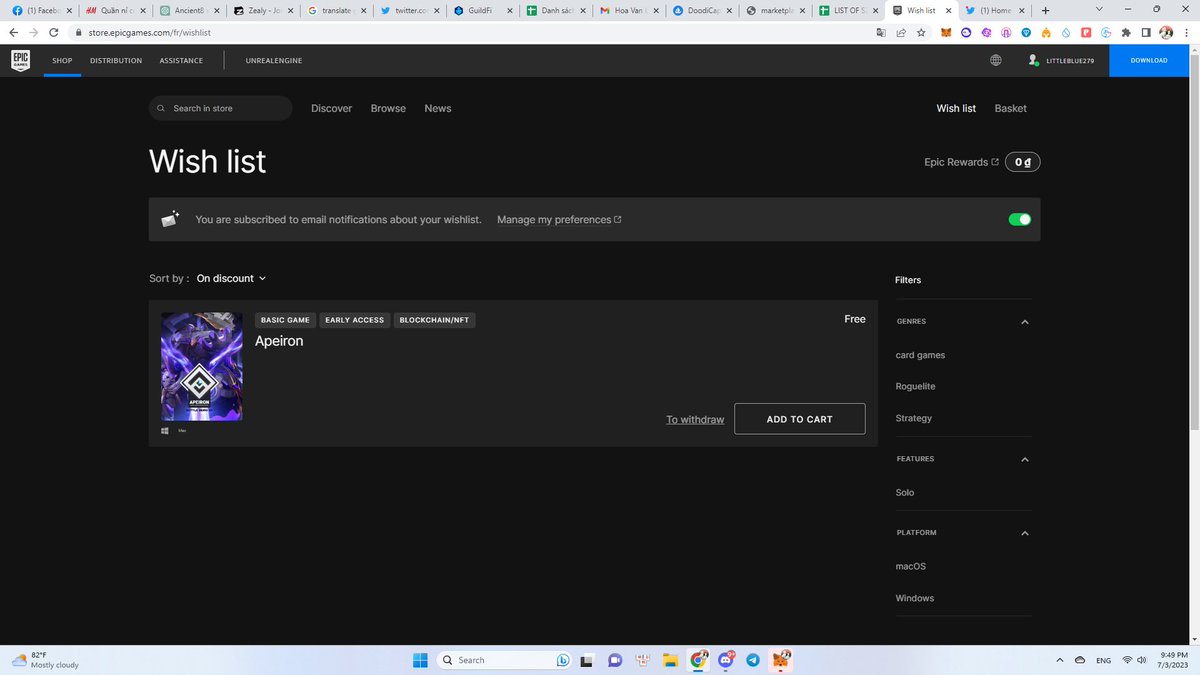The image size is (1200, 675).
Task: Open the MetaMask fox extension in Chrome toolbar
Action: click(946, 32)
